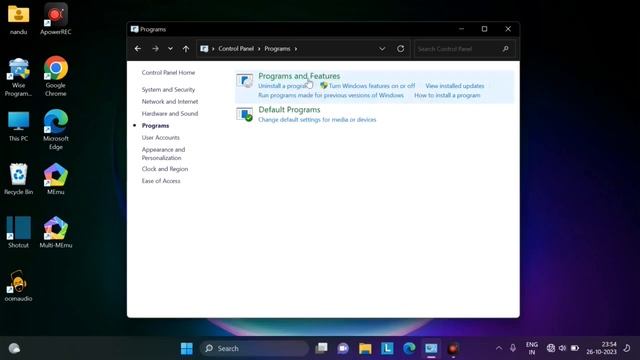Select Programs breadcrumb in address bar

pos(277,49)
